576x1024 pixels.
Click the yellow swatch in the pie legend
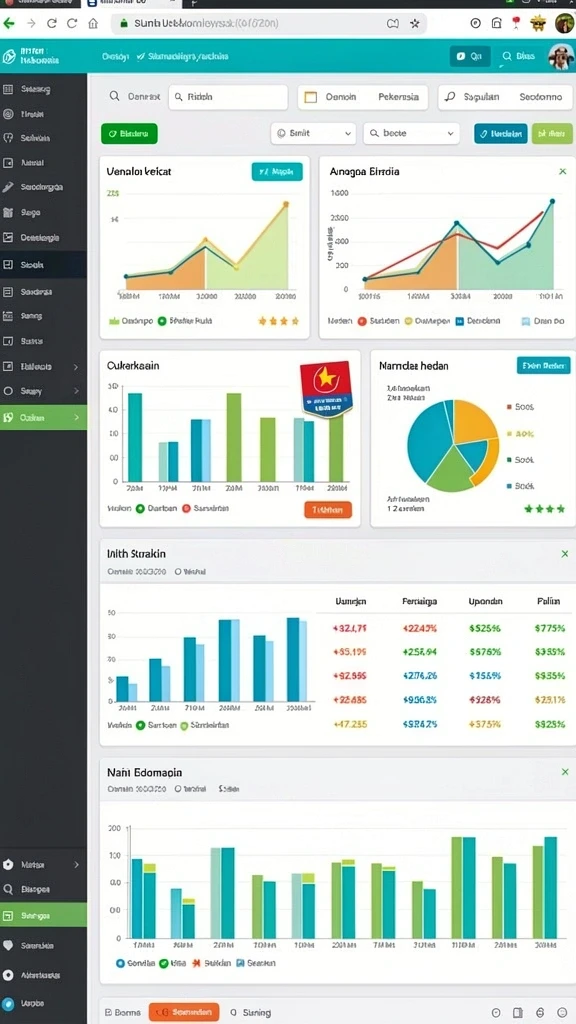point(509,433)
